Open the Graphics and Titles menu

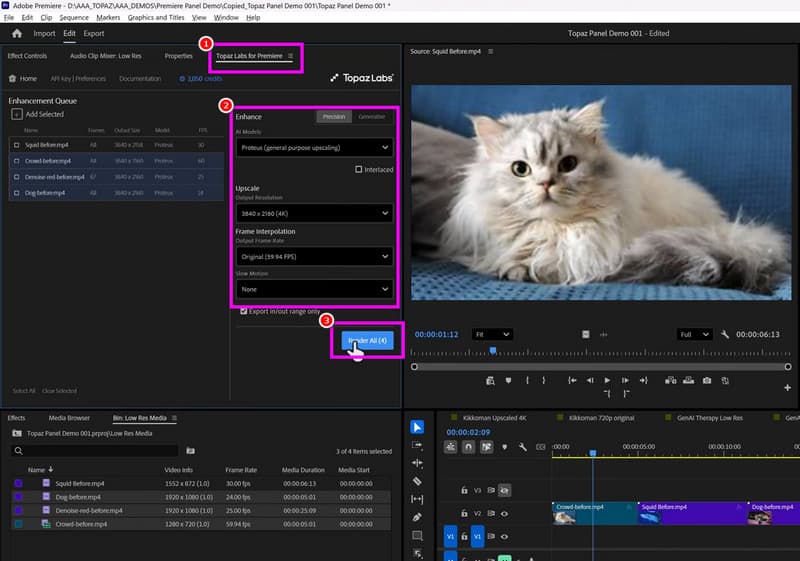[x=156, y=17]
